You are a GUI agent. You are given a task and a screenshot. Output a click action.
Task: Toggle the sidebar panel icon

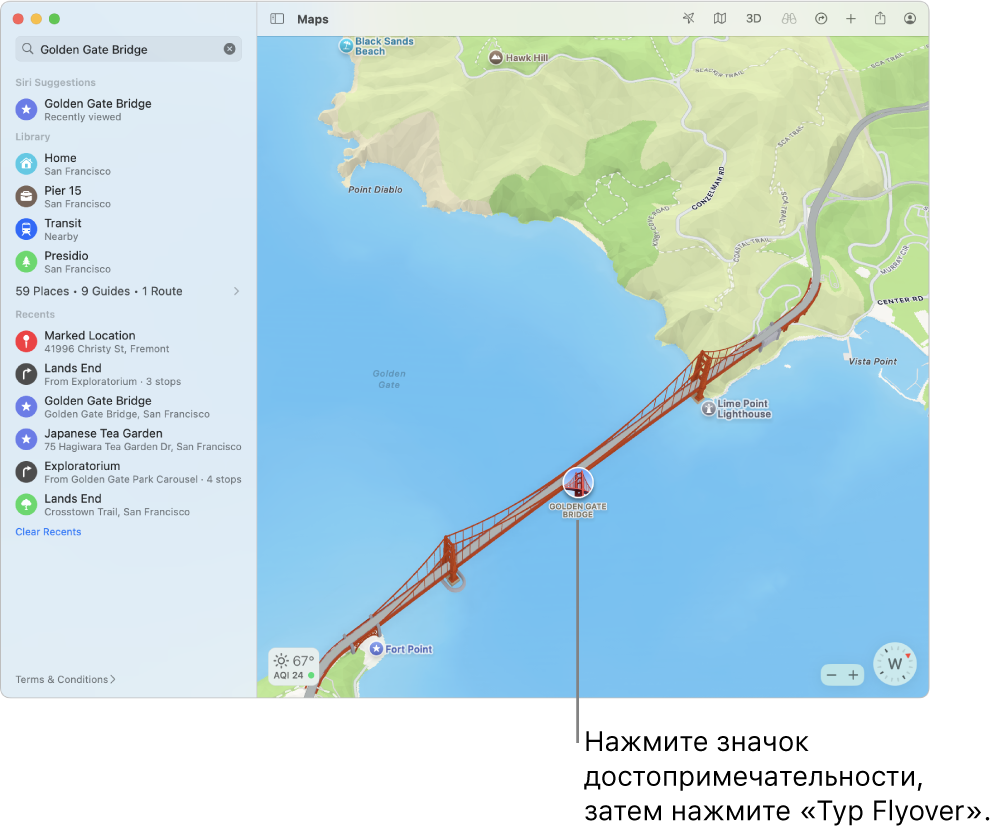click(277, 19)
